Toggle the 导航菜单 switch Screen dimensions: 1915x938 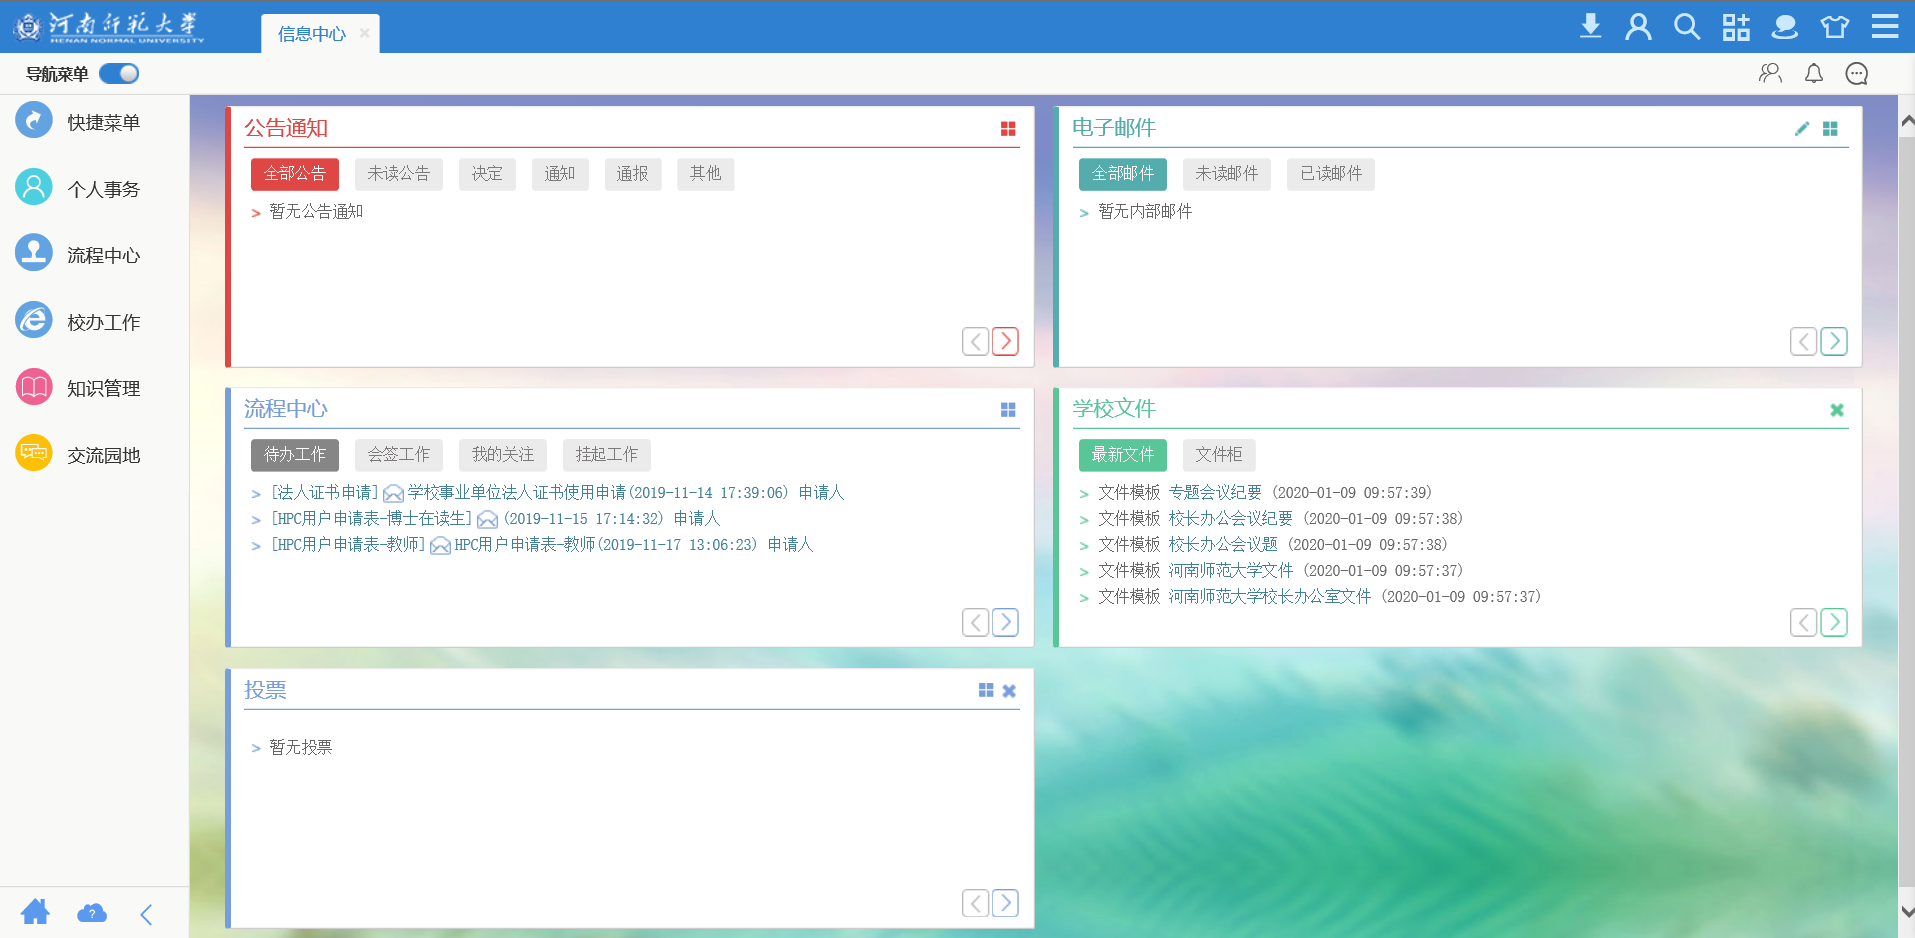pyautogui.click(x=119, y=74)
